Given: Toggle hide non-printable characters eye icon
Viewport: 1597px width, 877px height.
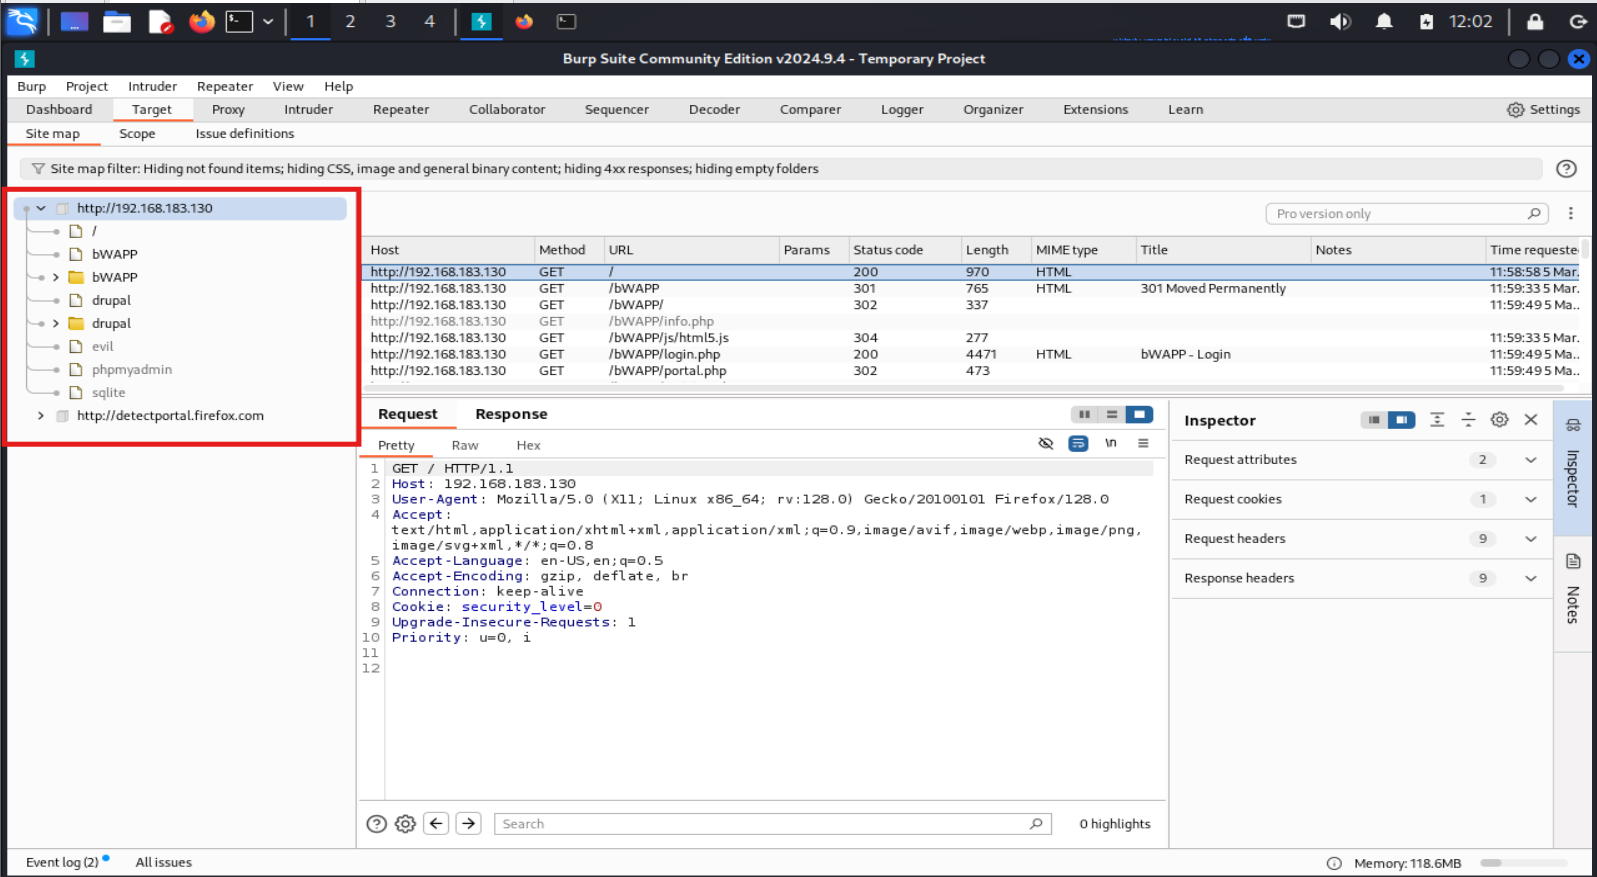Looking at the screenshot, I should point(1046,443).
